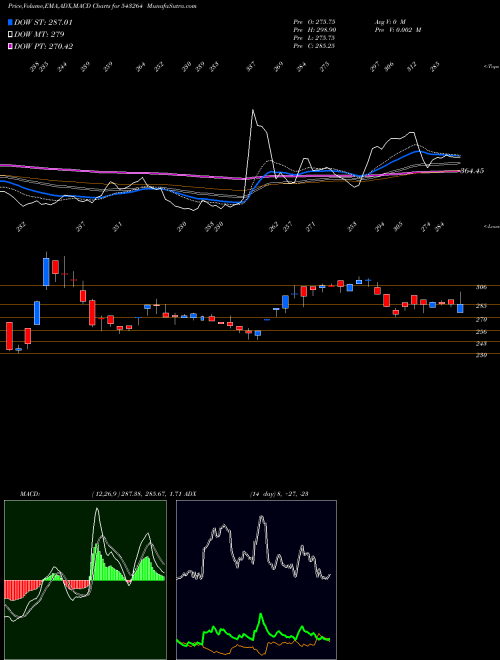Click the 248 price level label
Viewport: 500px width, 660px height.
(x=481, y=343)
